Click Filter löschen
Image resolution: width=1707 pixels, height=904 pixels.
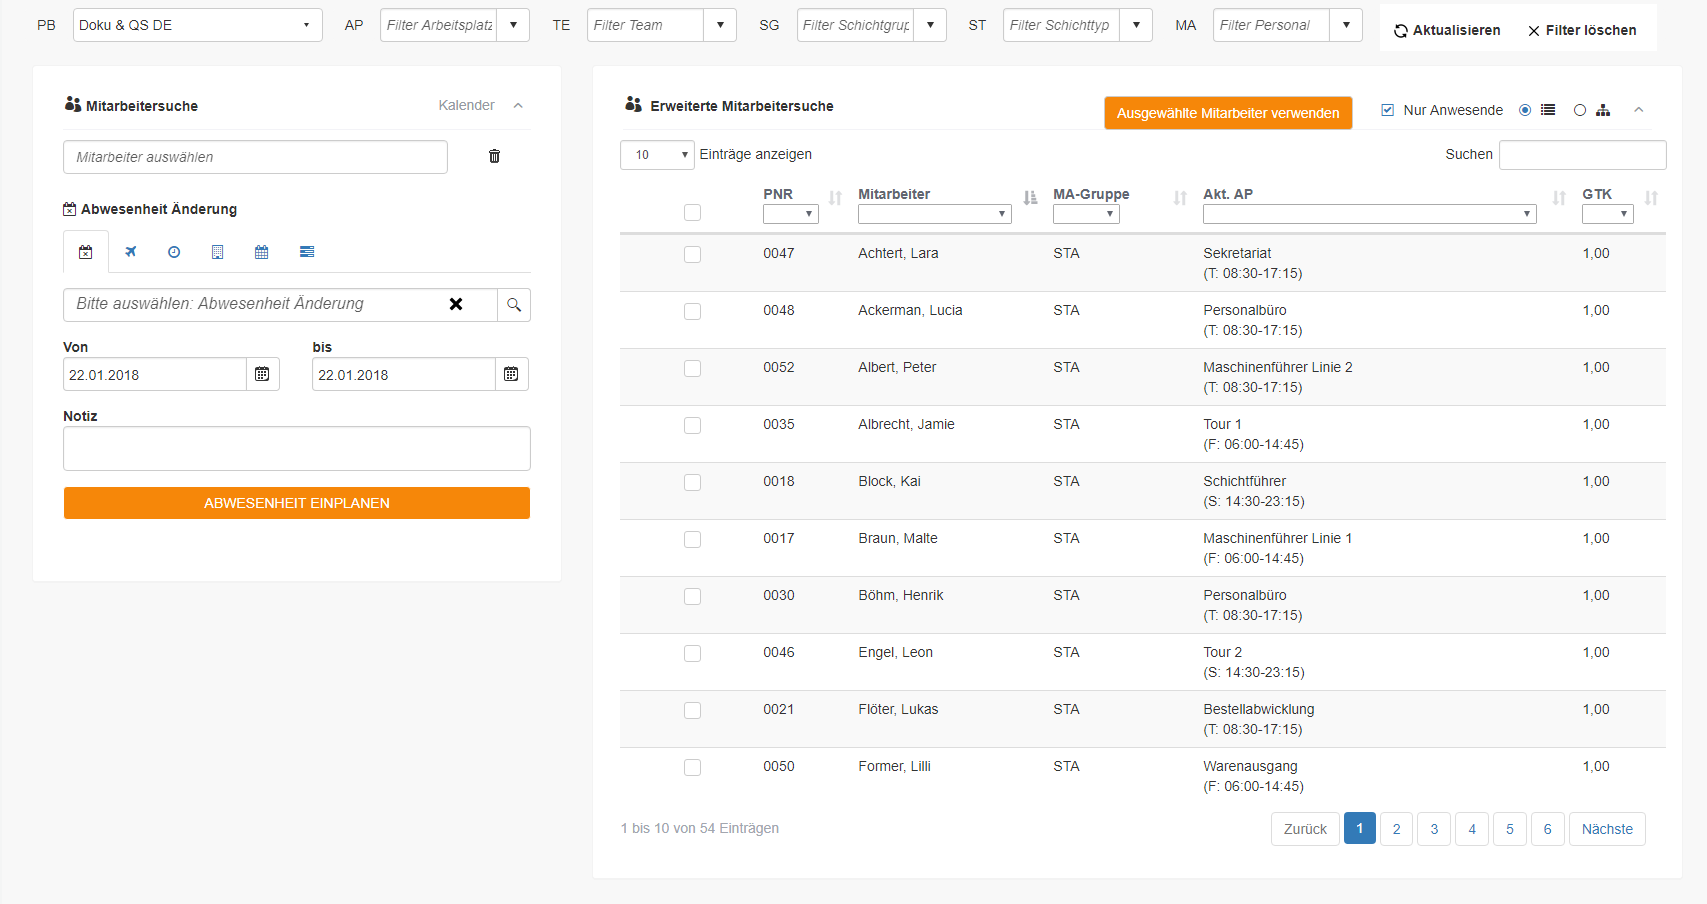[x=1582, y=30]
